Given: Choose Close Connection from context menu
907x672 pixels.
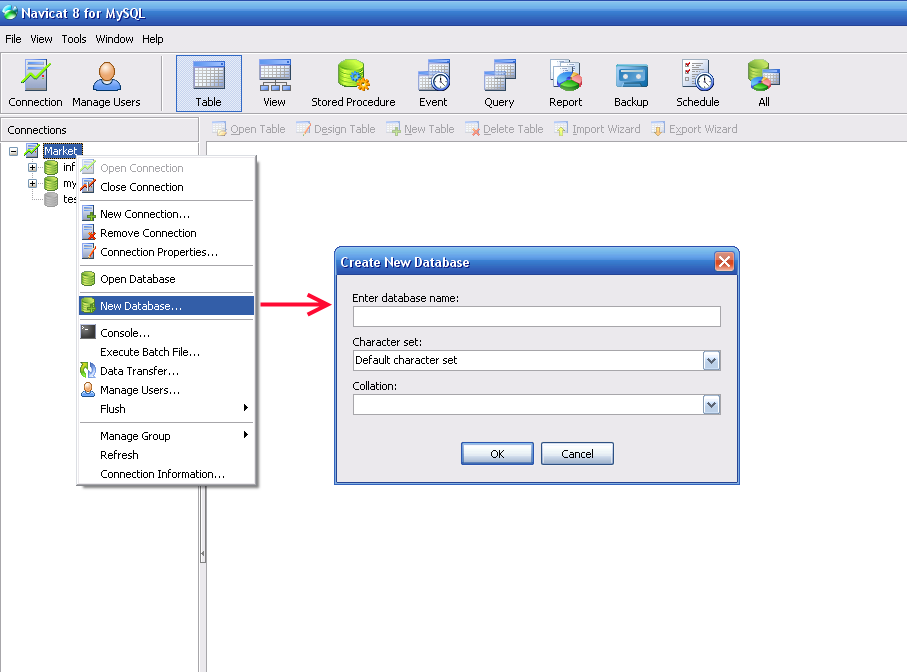Looking at the screenshot, I should click(167, 187).
